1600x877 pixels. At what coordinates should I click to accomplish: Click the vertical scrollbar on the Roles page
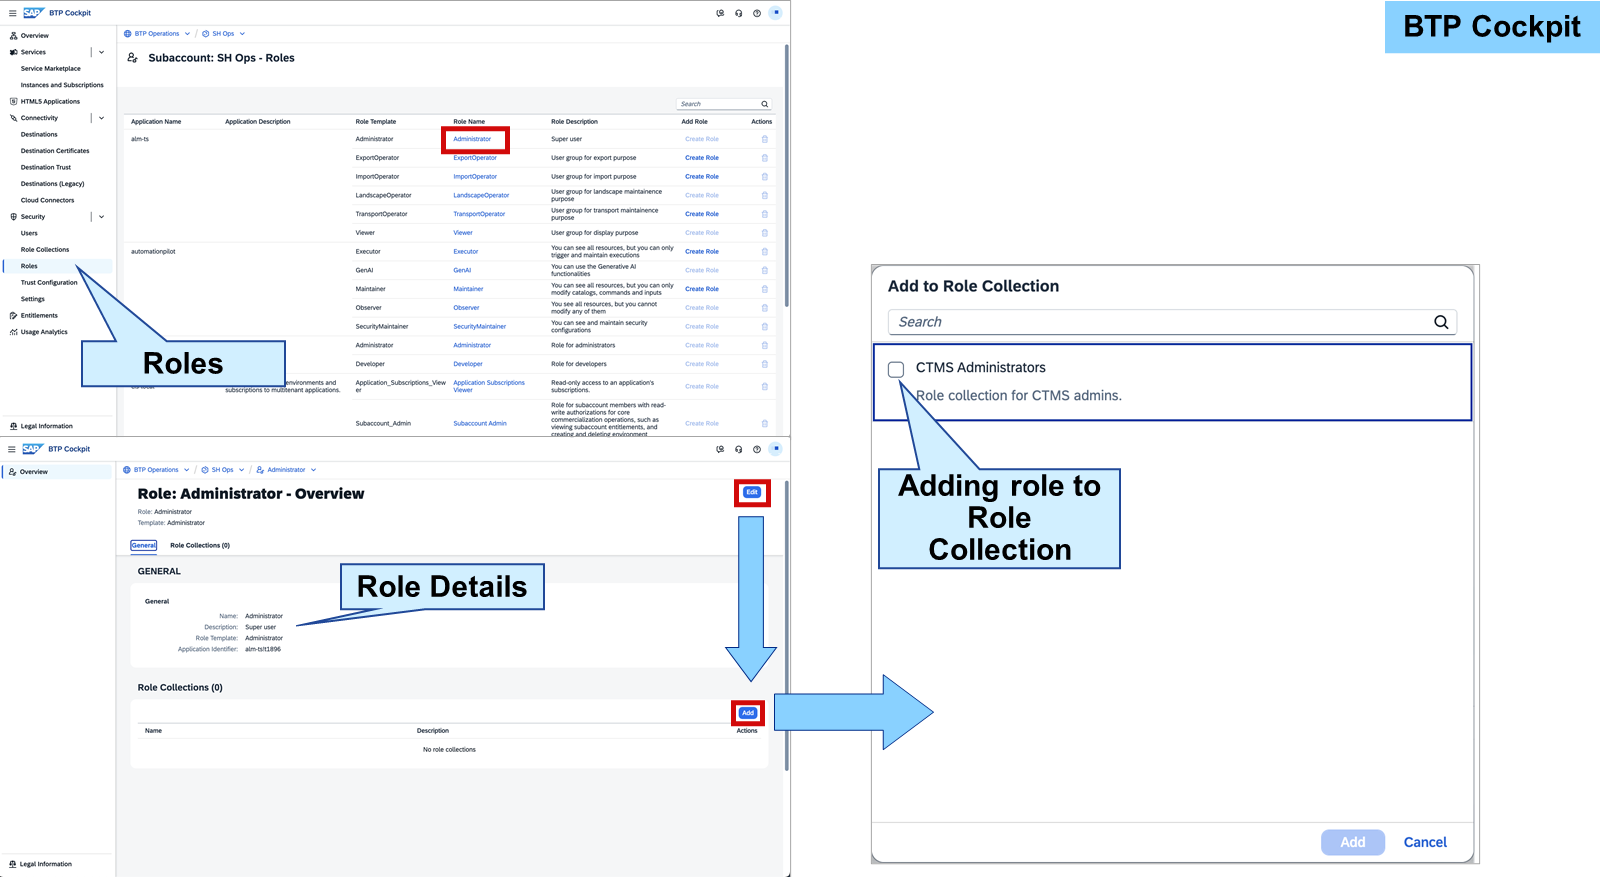pyautogui.click(x=787, y=175)
